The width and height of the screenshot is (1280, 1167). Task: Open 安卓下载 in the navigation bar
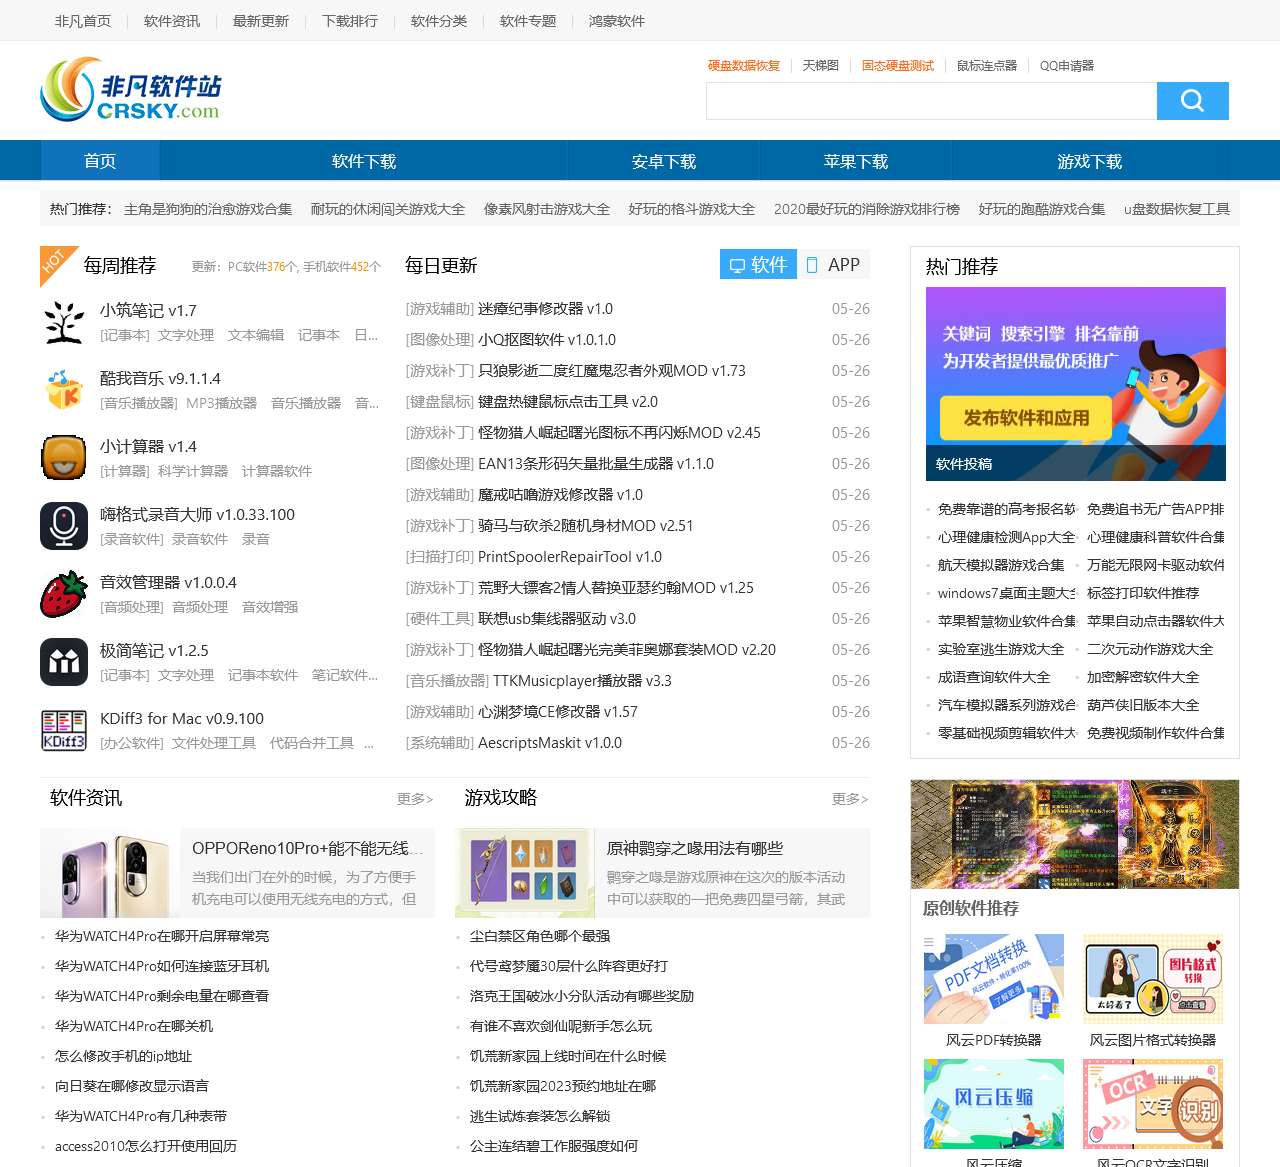pos(663,161)
